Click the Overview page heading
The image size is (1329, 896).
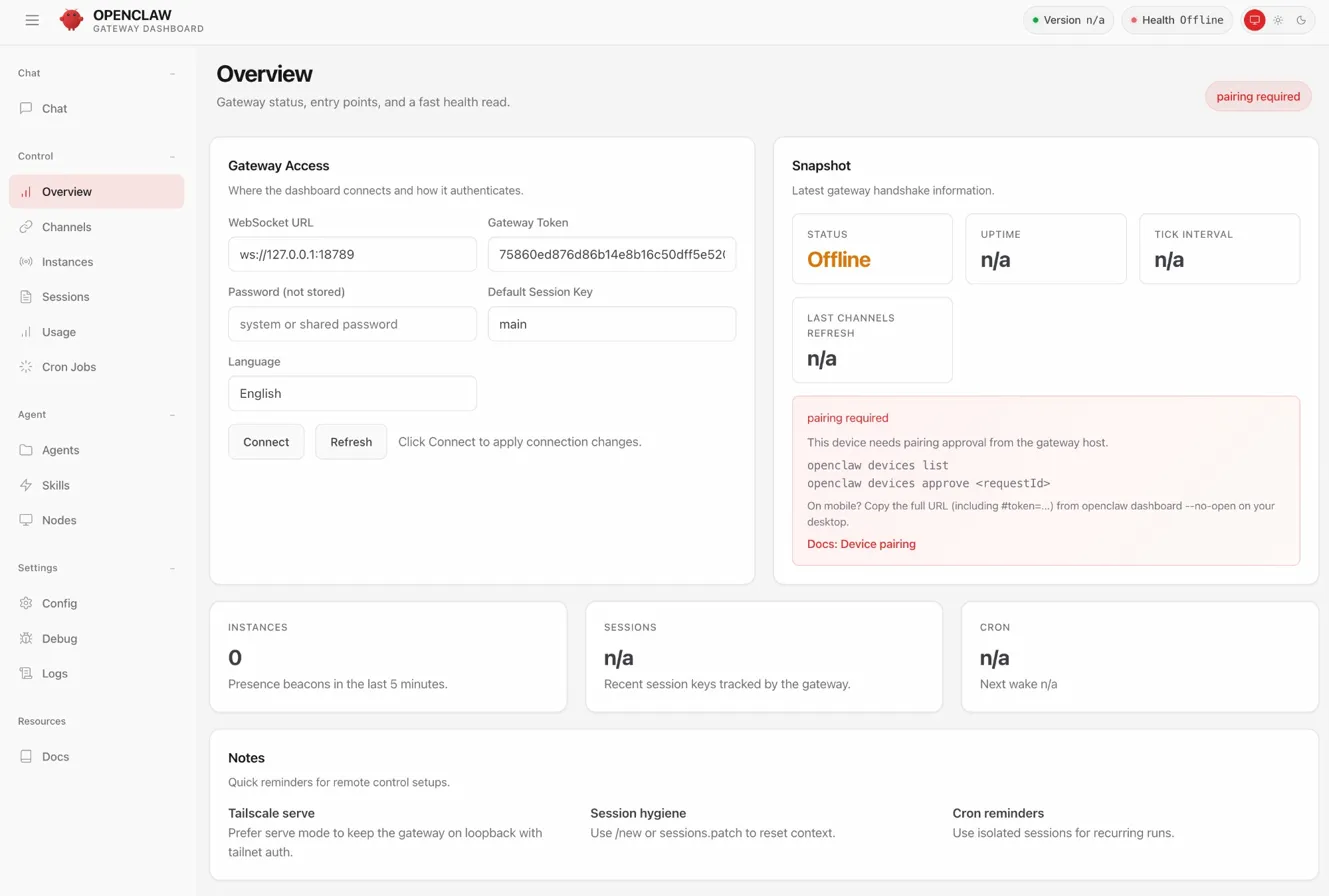[265, 74]
